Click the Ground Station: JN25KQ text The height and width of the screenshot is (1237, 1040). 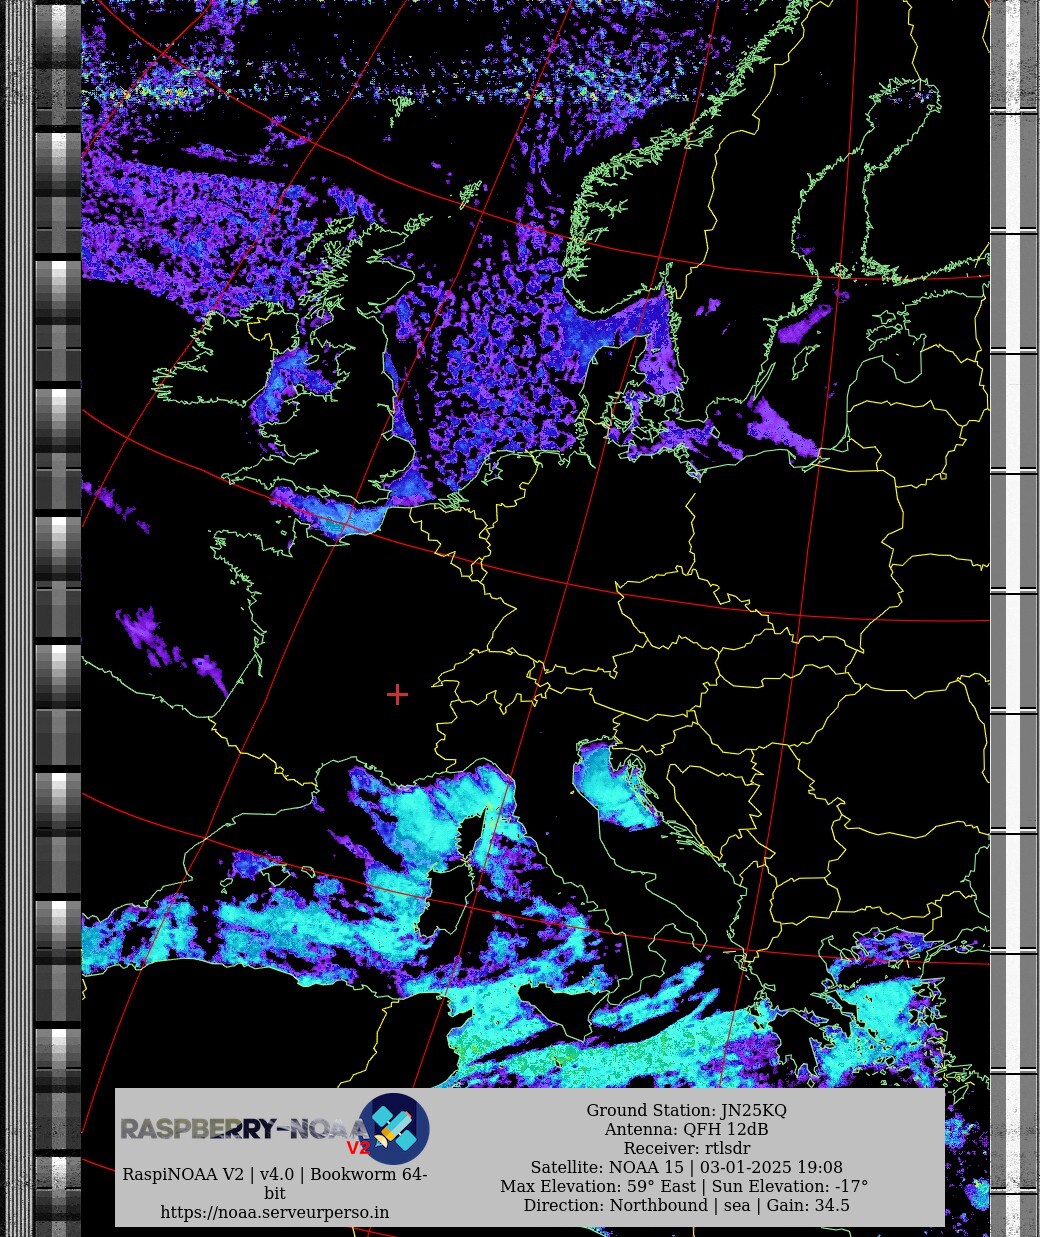[x=686, y=1110]
